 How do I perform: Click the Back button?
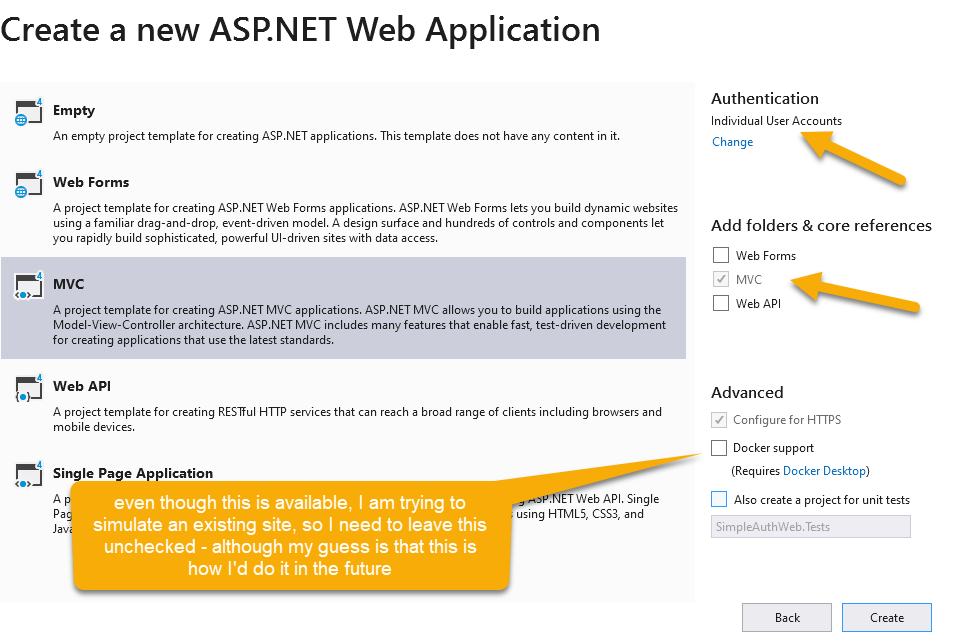(x=787, y=618)
